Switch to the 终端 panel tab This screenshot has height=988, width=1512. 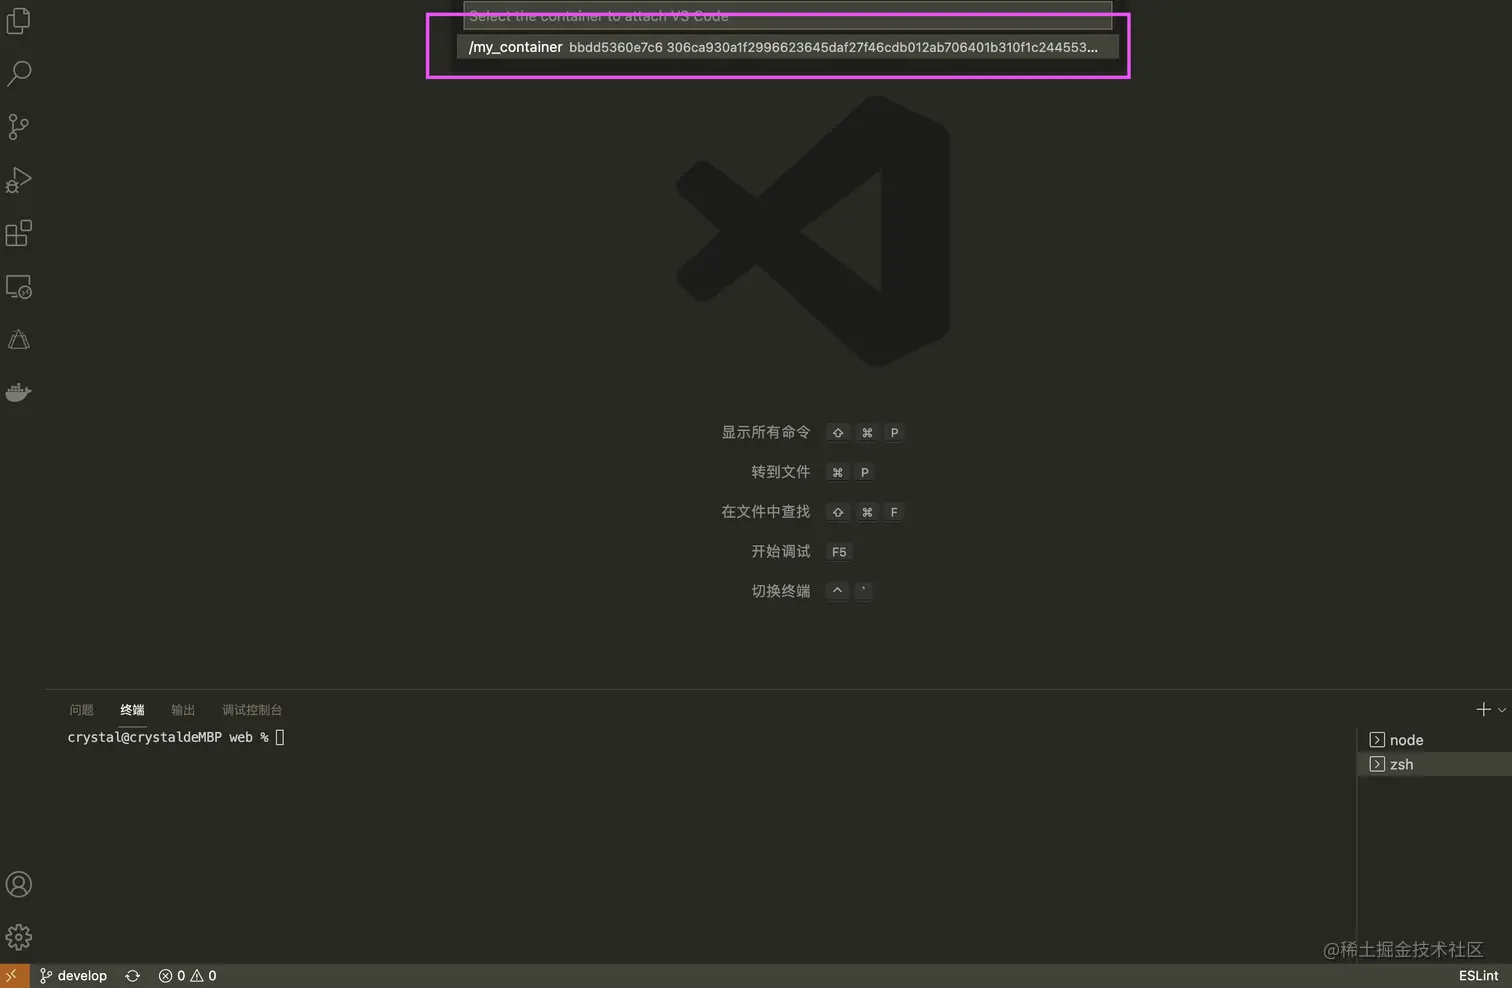tap(132, 710)
